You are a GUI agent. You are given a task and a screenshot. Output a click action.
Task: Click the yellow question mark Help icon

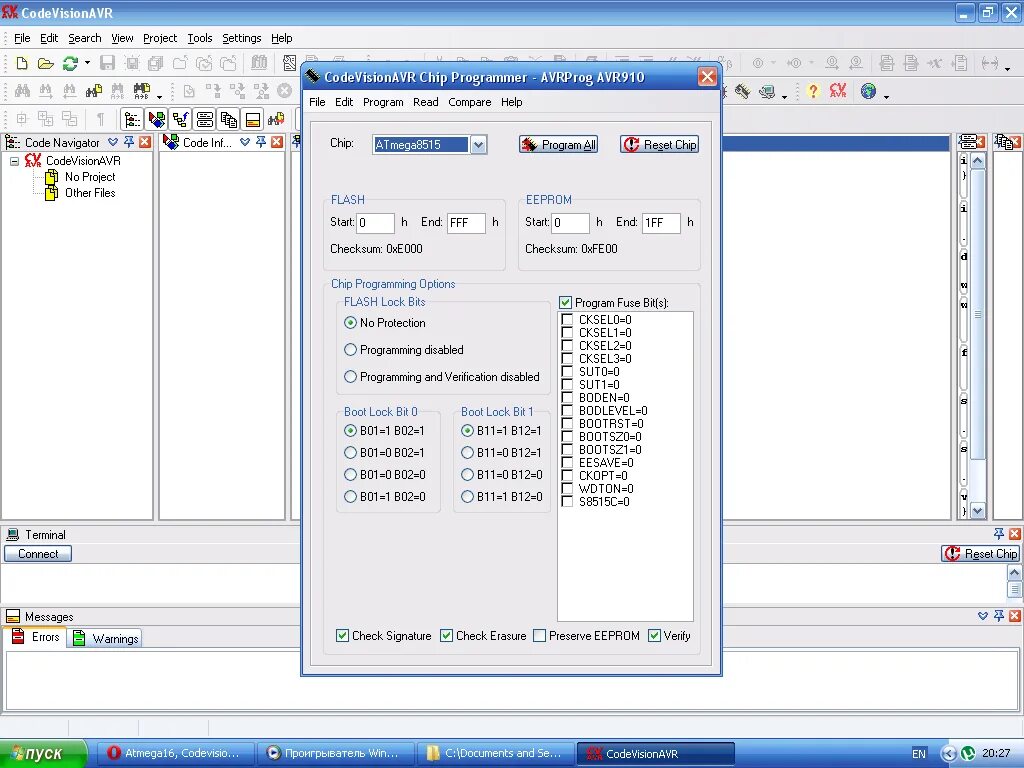click(812, 91)
